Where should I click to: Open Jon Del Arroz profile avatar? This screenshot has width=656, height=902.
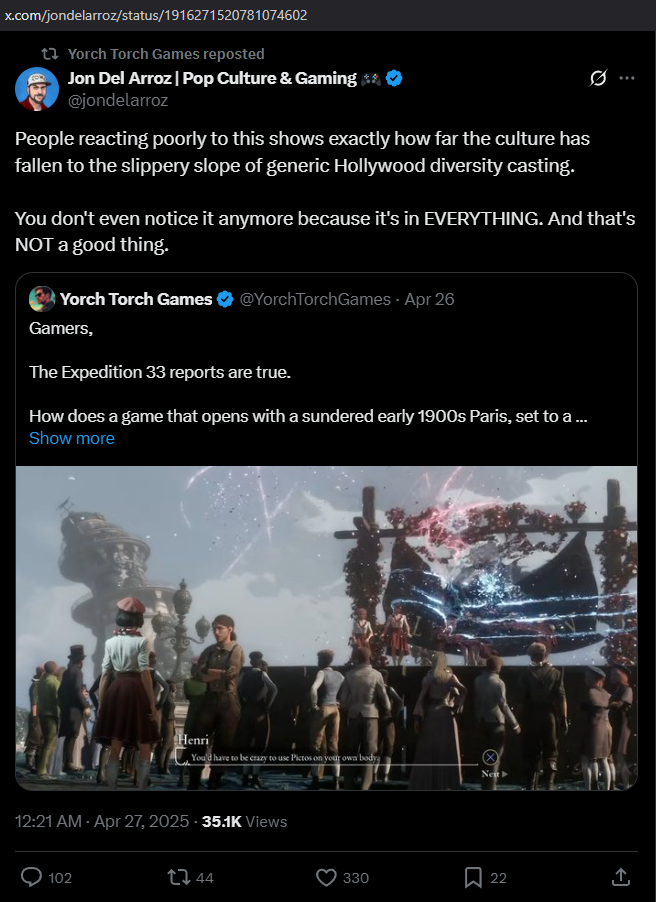tap(37, 89)
